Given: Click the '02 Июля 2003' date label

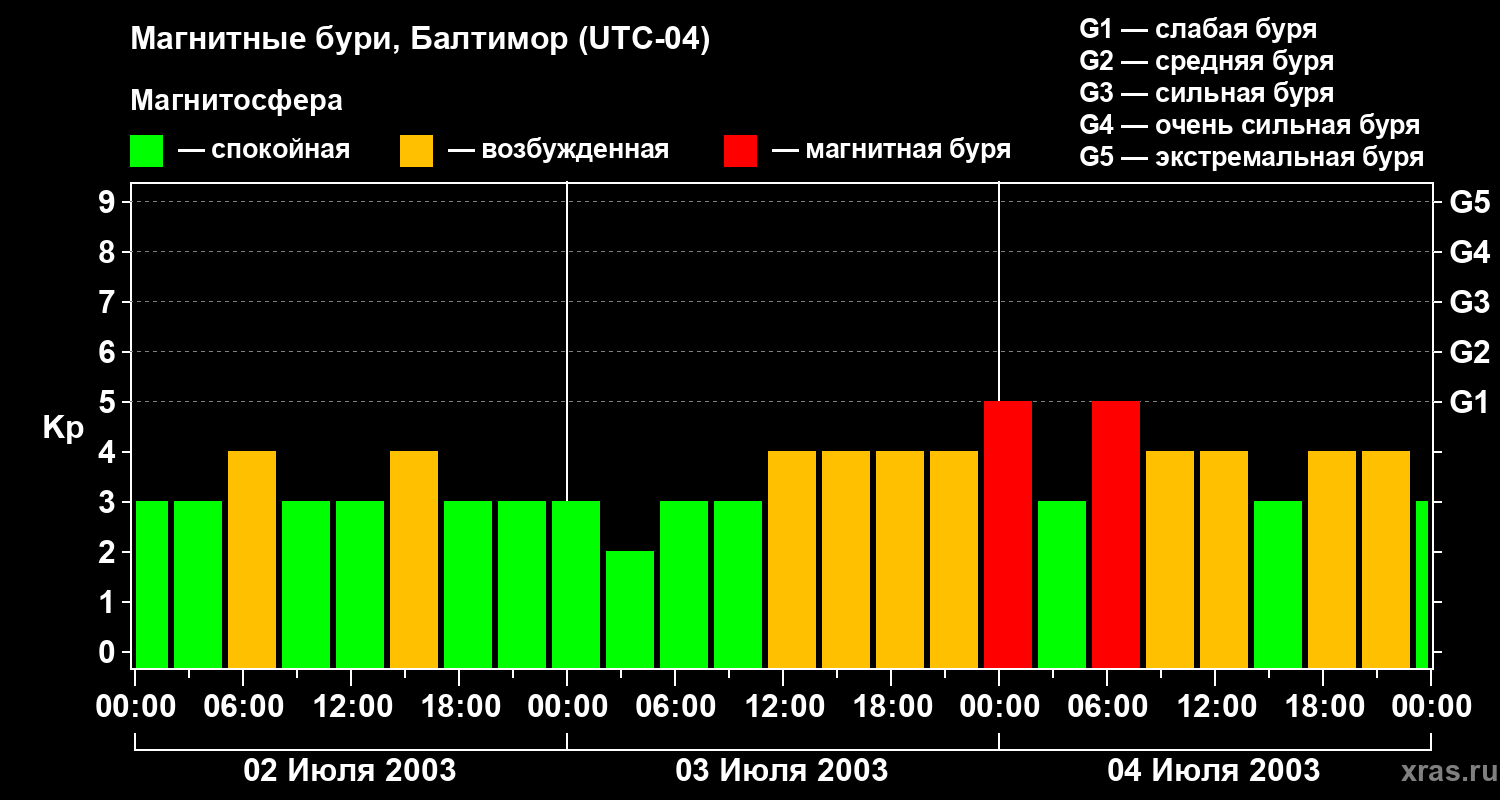Looking at the screenshot, I should (x=350, y=771).
